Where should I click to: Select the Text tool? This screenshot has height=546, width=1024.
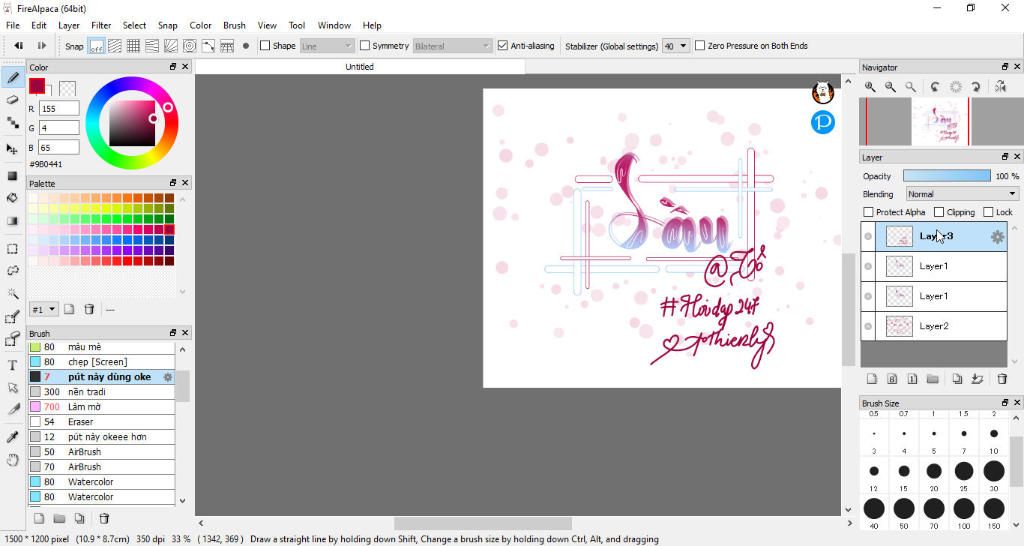coord(12,365)
